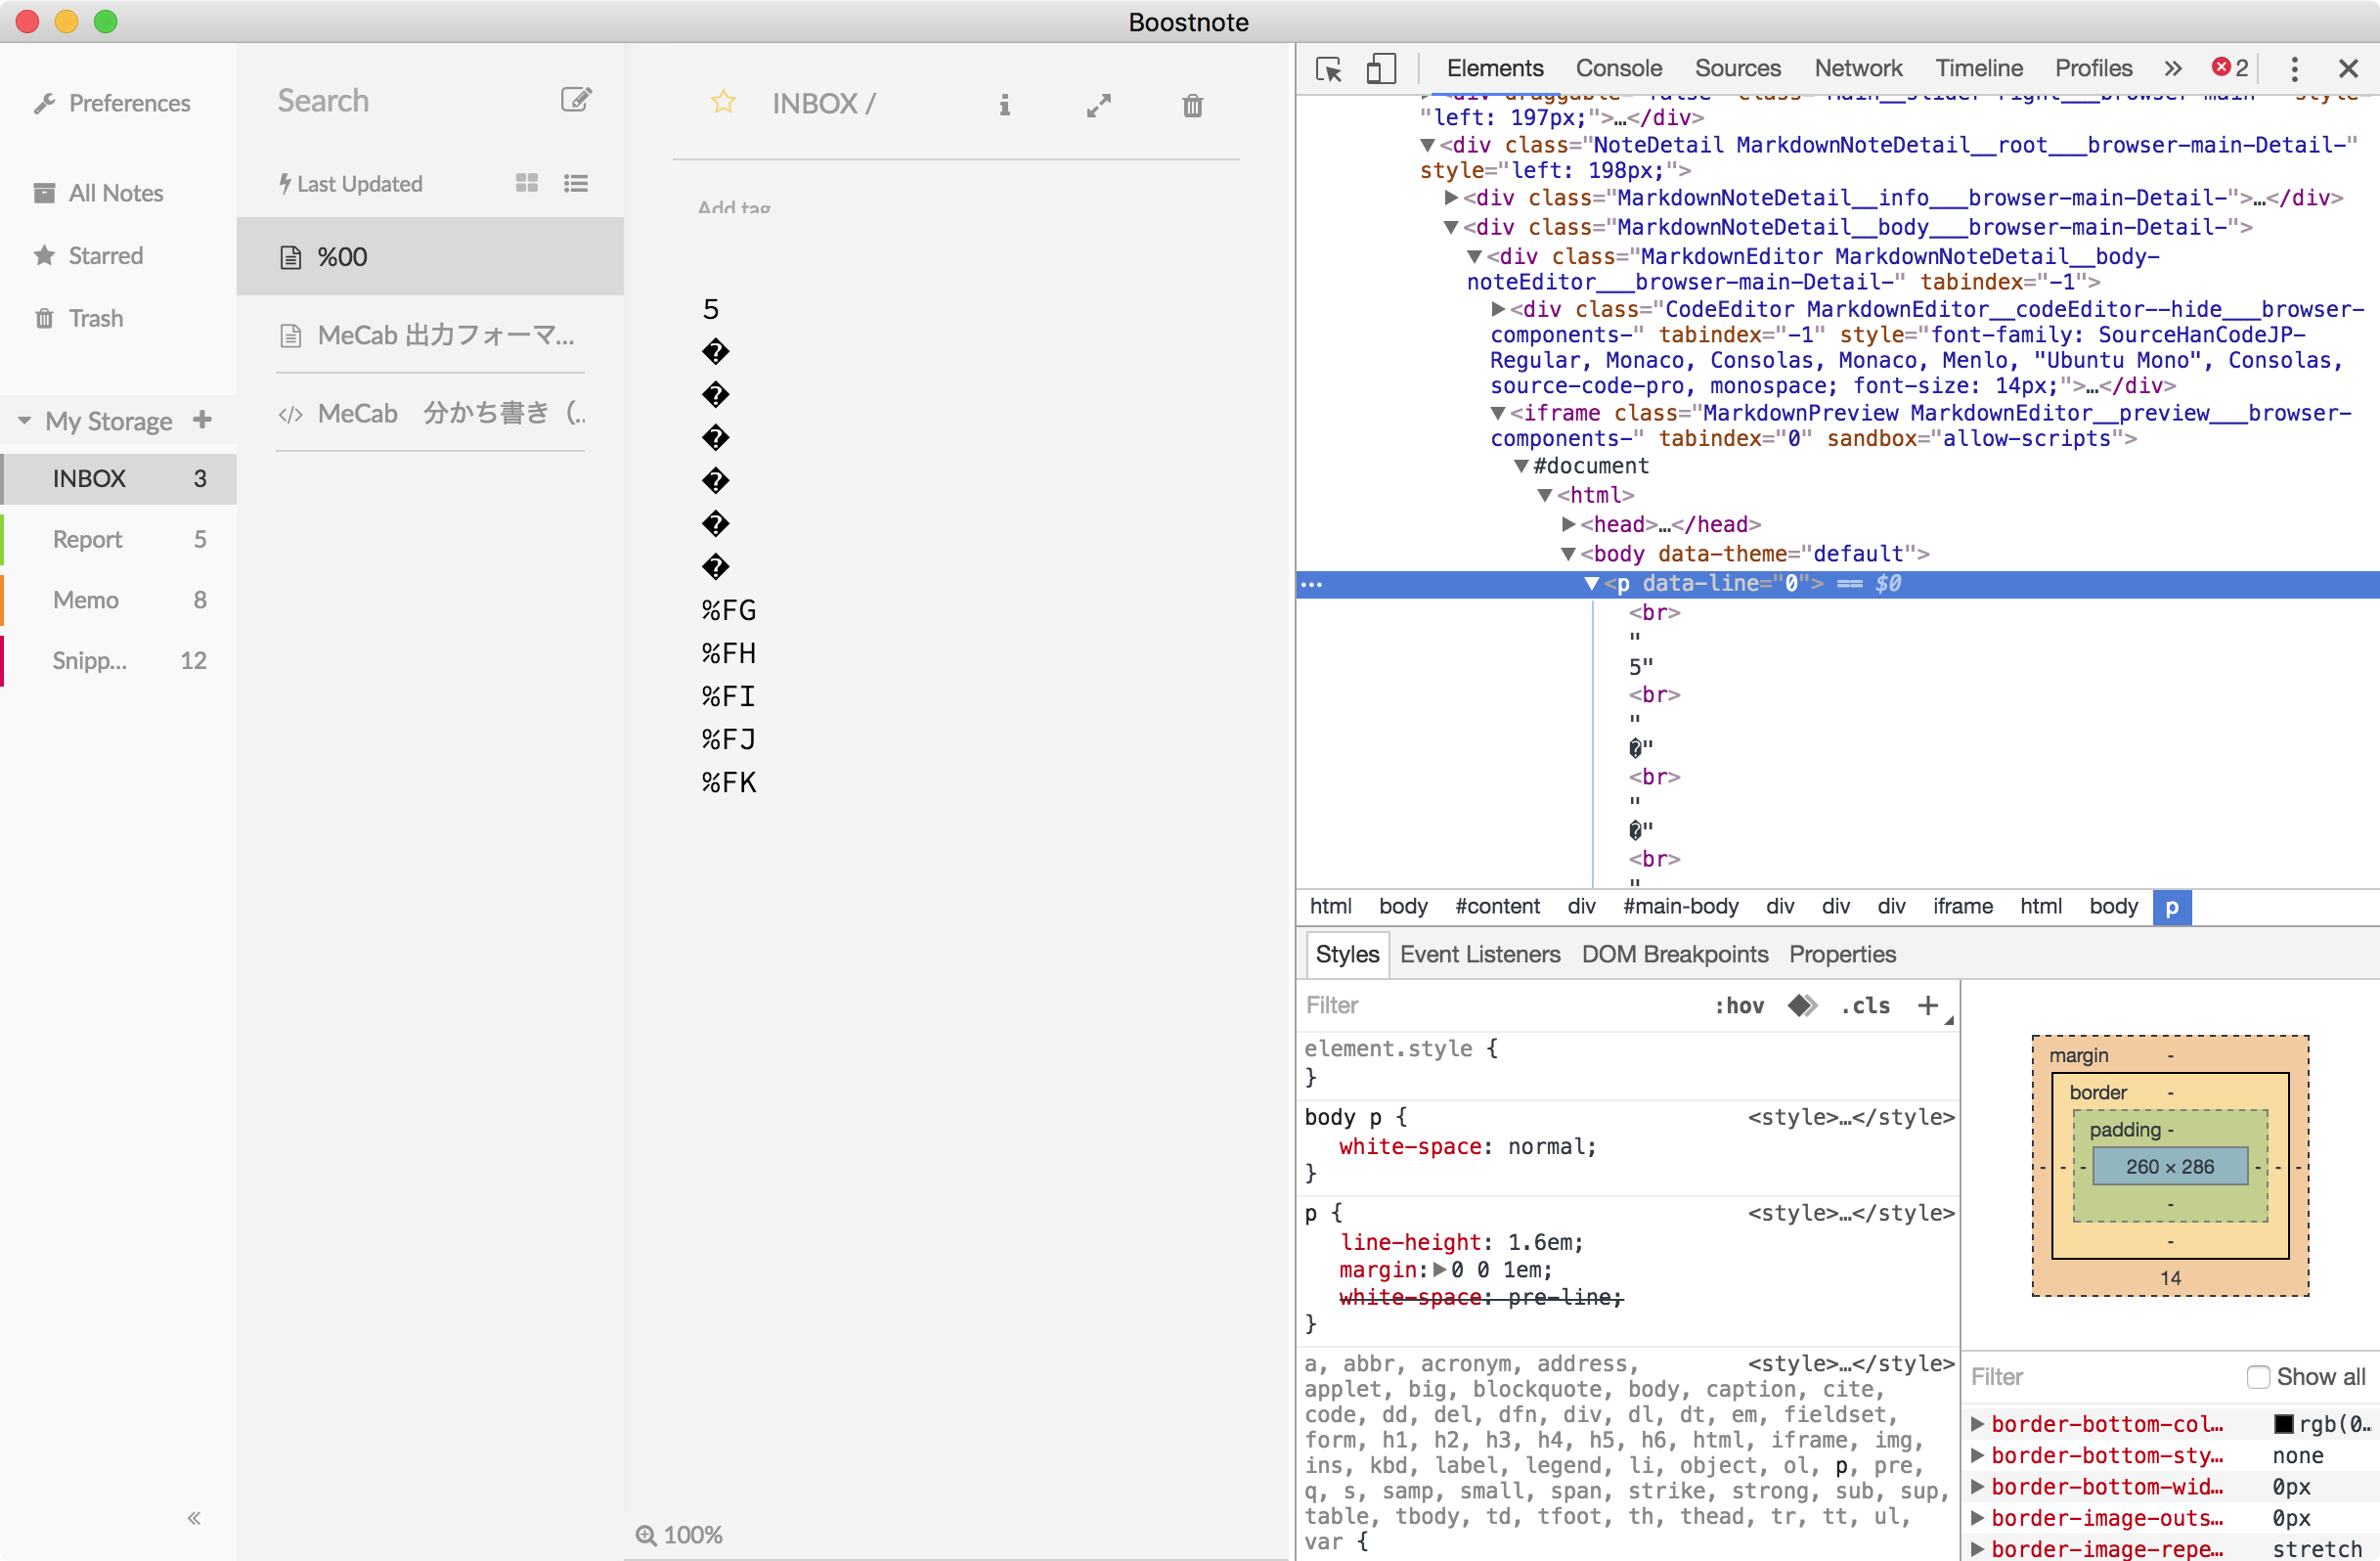Toggle the device toolbar icon
Screen dimensions: 2380x1561
(1381, 69)
